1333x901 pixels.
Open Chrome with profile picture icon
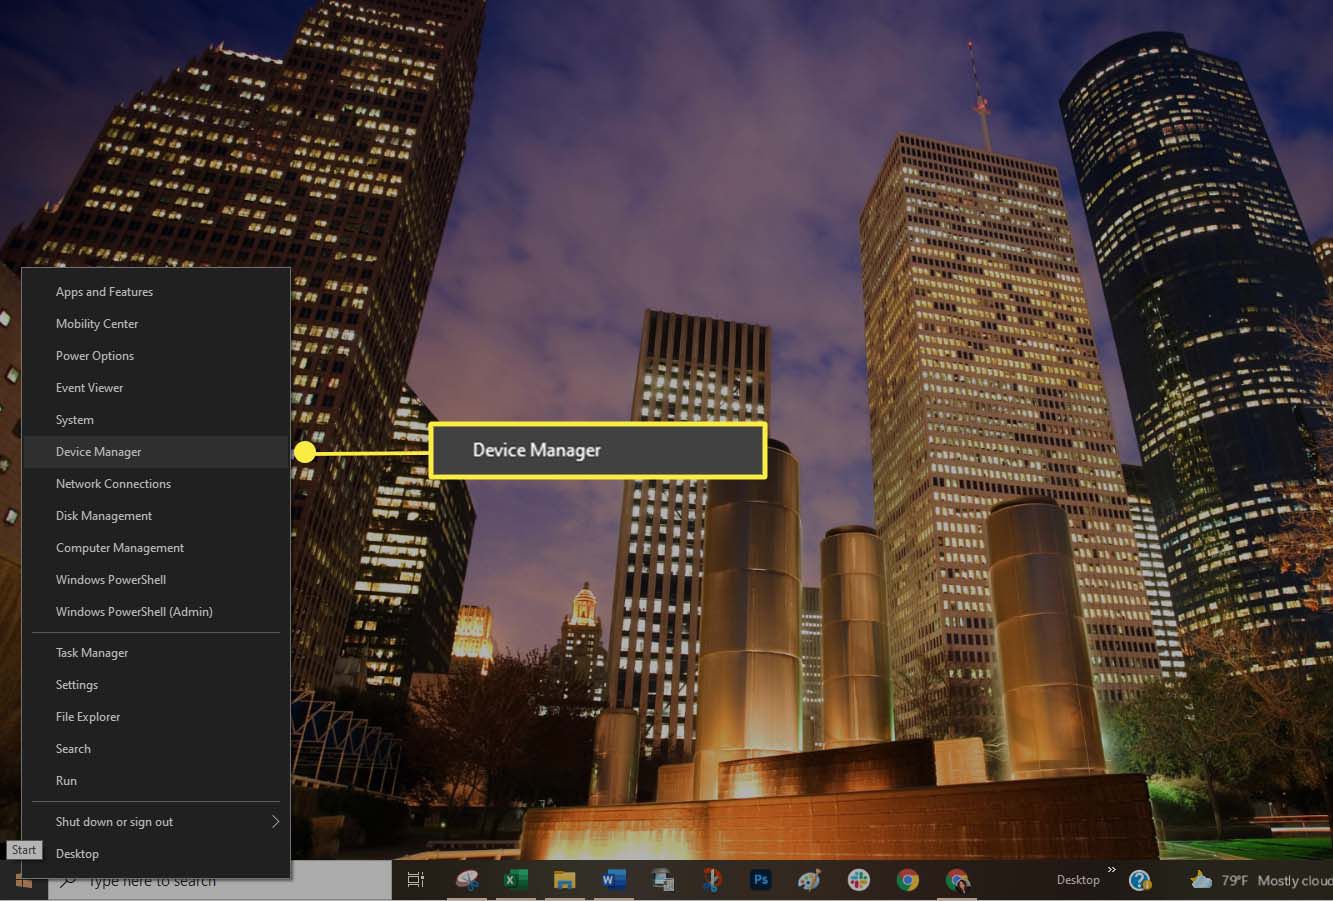(958, 881)
